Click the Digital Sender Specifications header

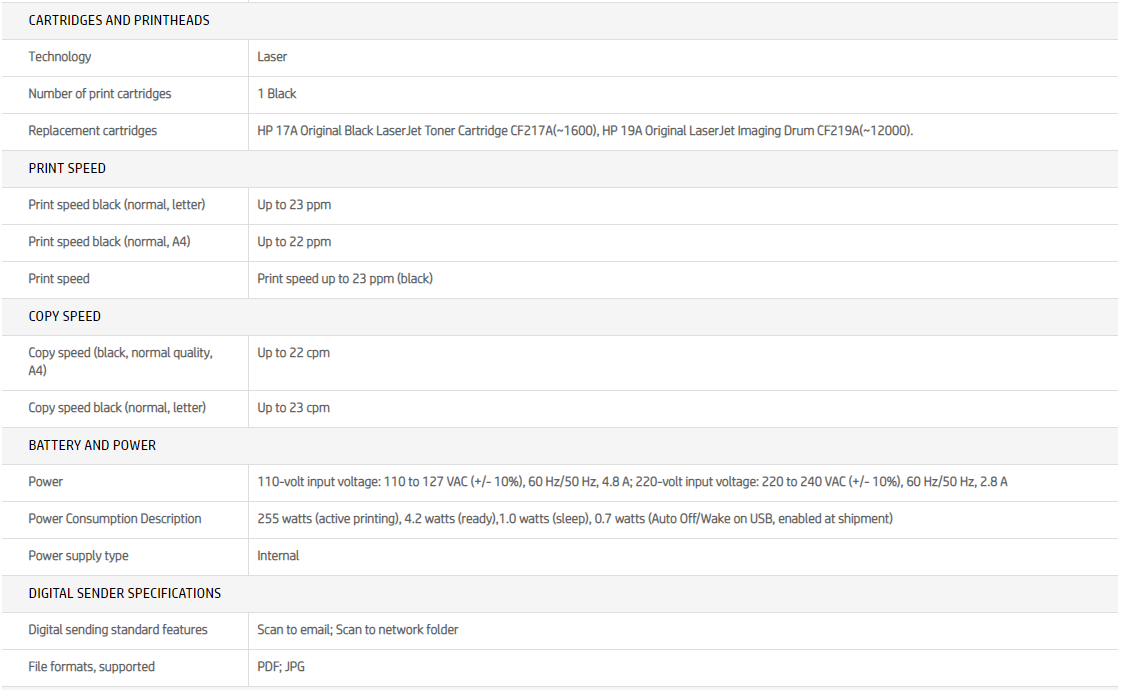tap(125, 593)
